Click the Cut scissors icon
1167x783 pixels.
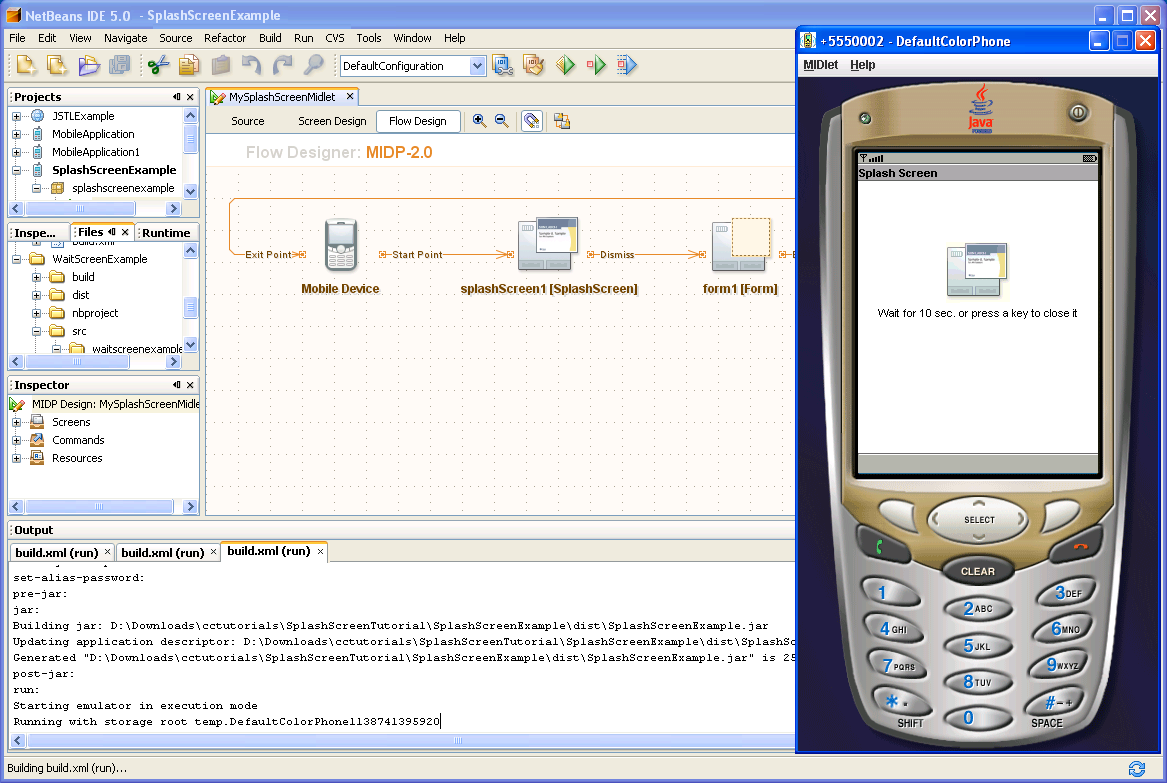[158, 65]
